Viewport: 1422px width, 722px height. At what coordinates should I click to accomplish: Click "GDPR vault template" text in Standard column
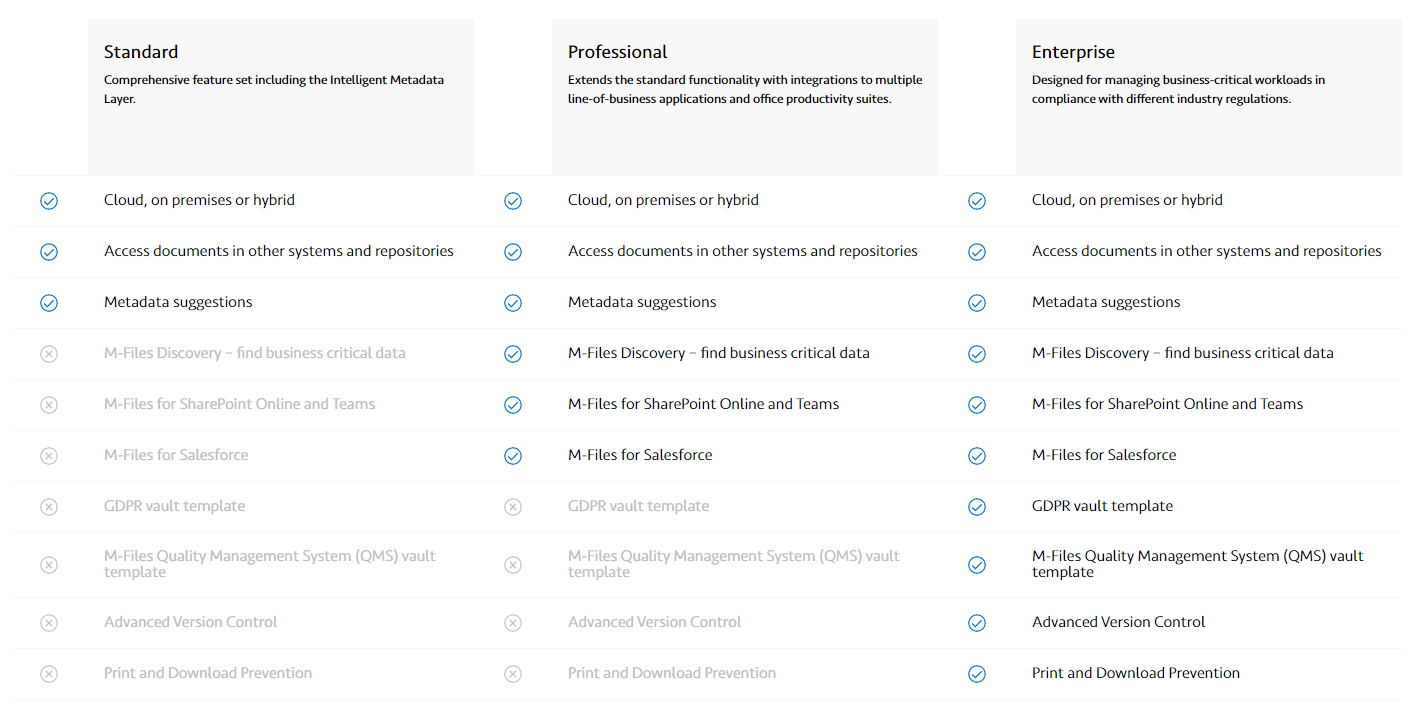coord(174,506)
